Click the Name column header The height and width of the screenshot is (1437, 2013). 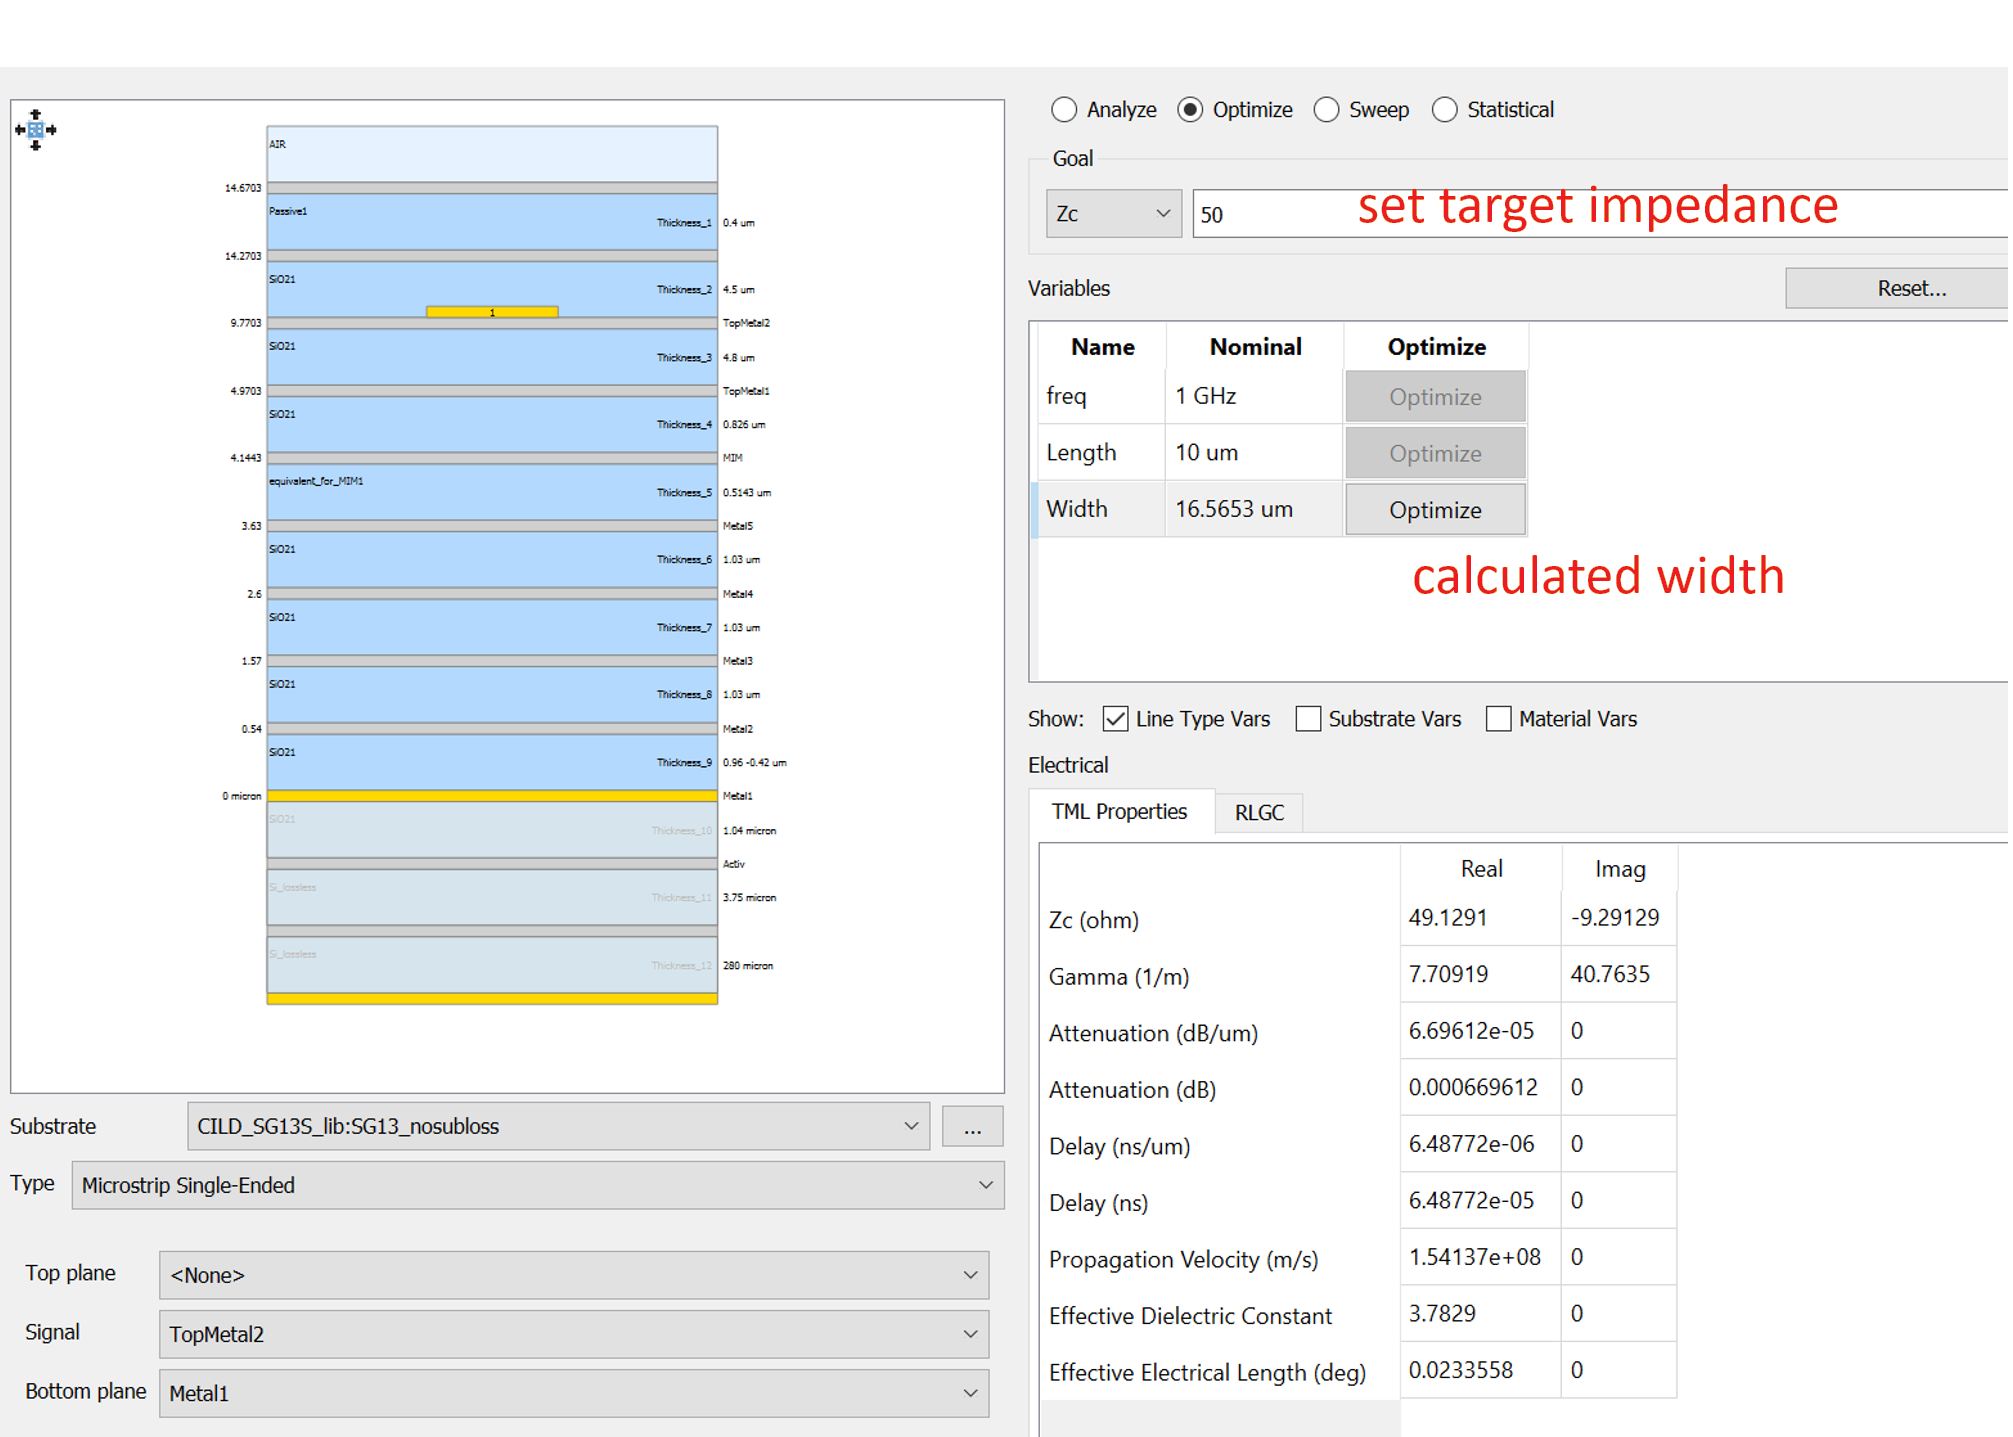1102,347
